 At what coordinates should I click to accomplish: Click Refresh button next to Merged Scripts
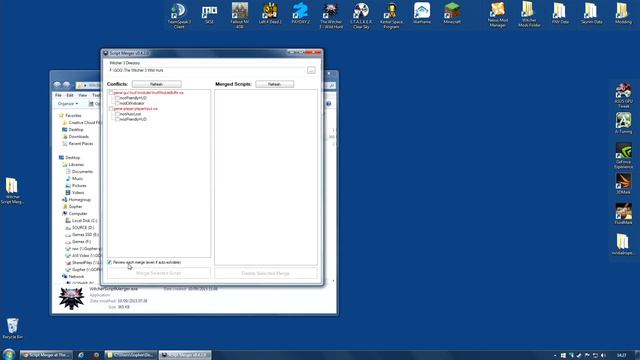274,84
